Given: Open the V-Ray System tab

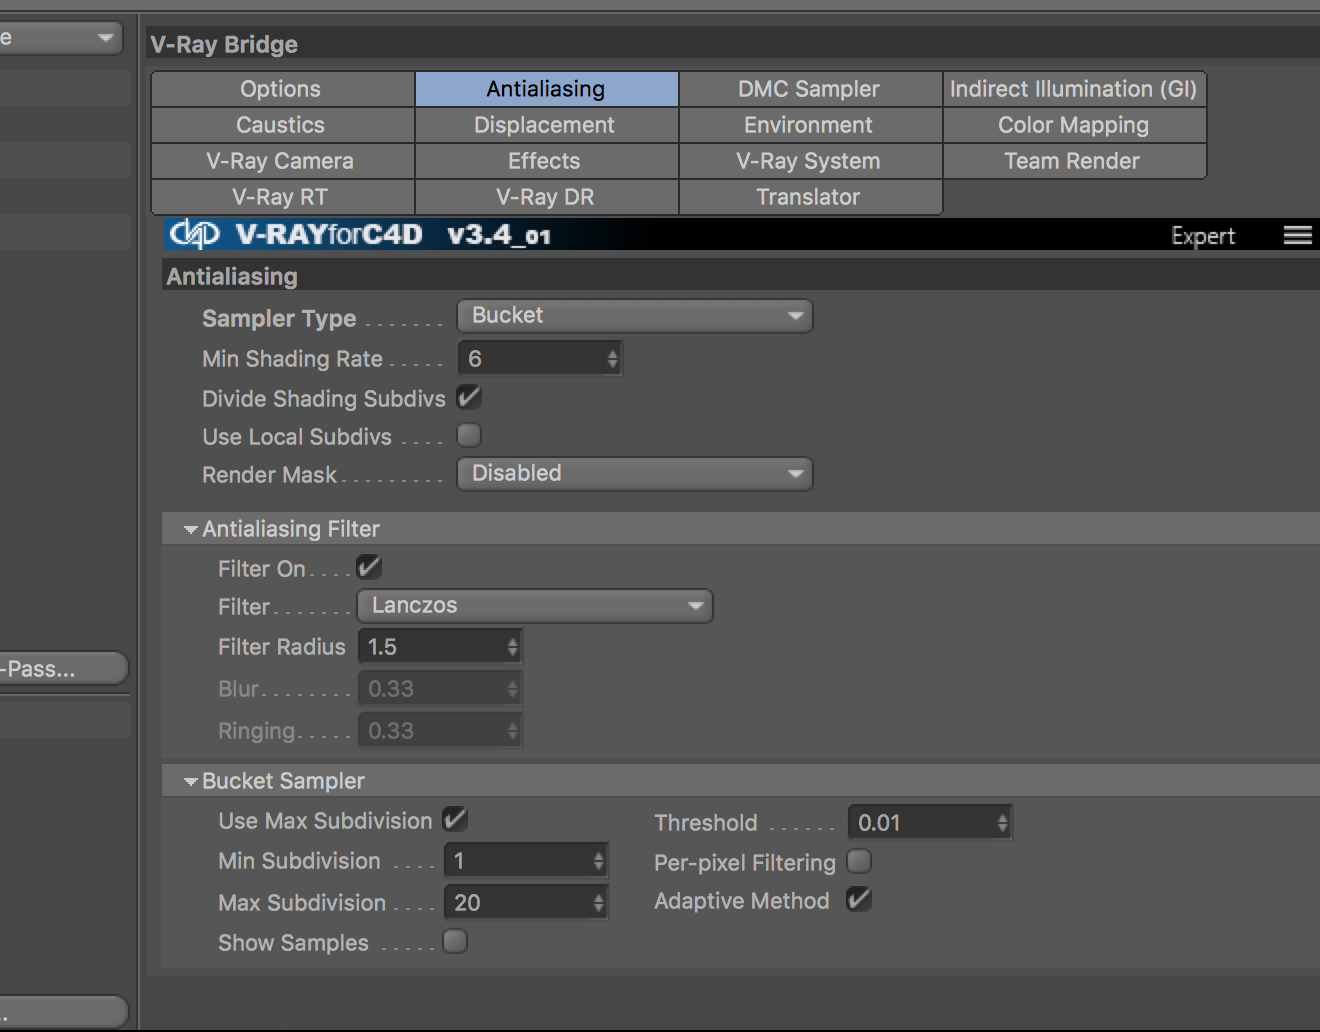Looking at the screenshot, I should coord(810,161).
